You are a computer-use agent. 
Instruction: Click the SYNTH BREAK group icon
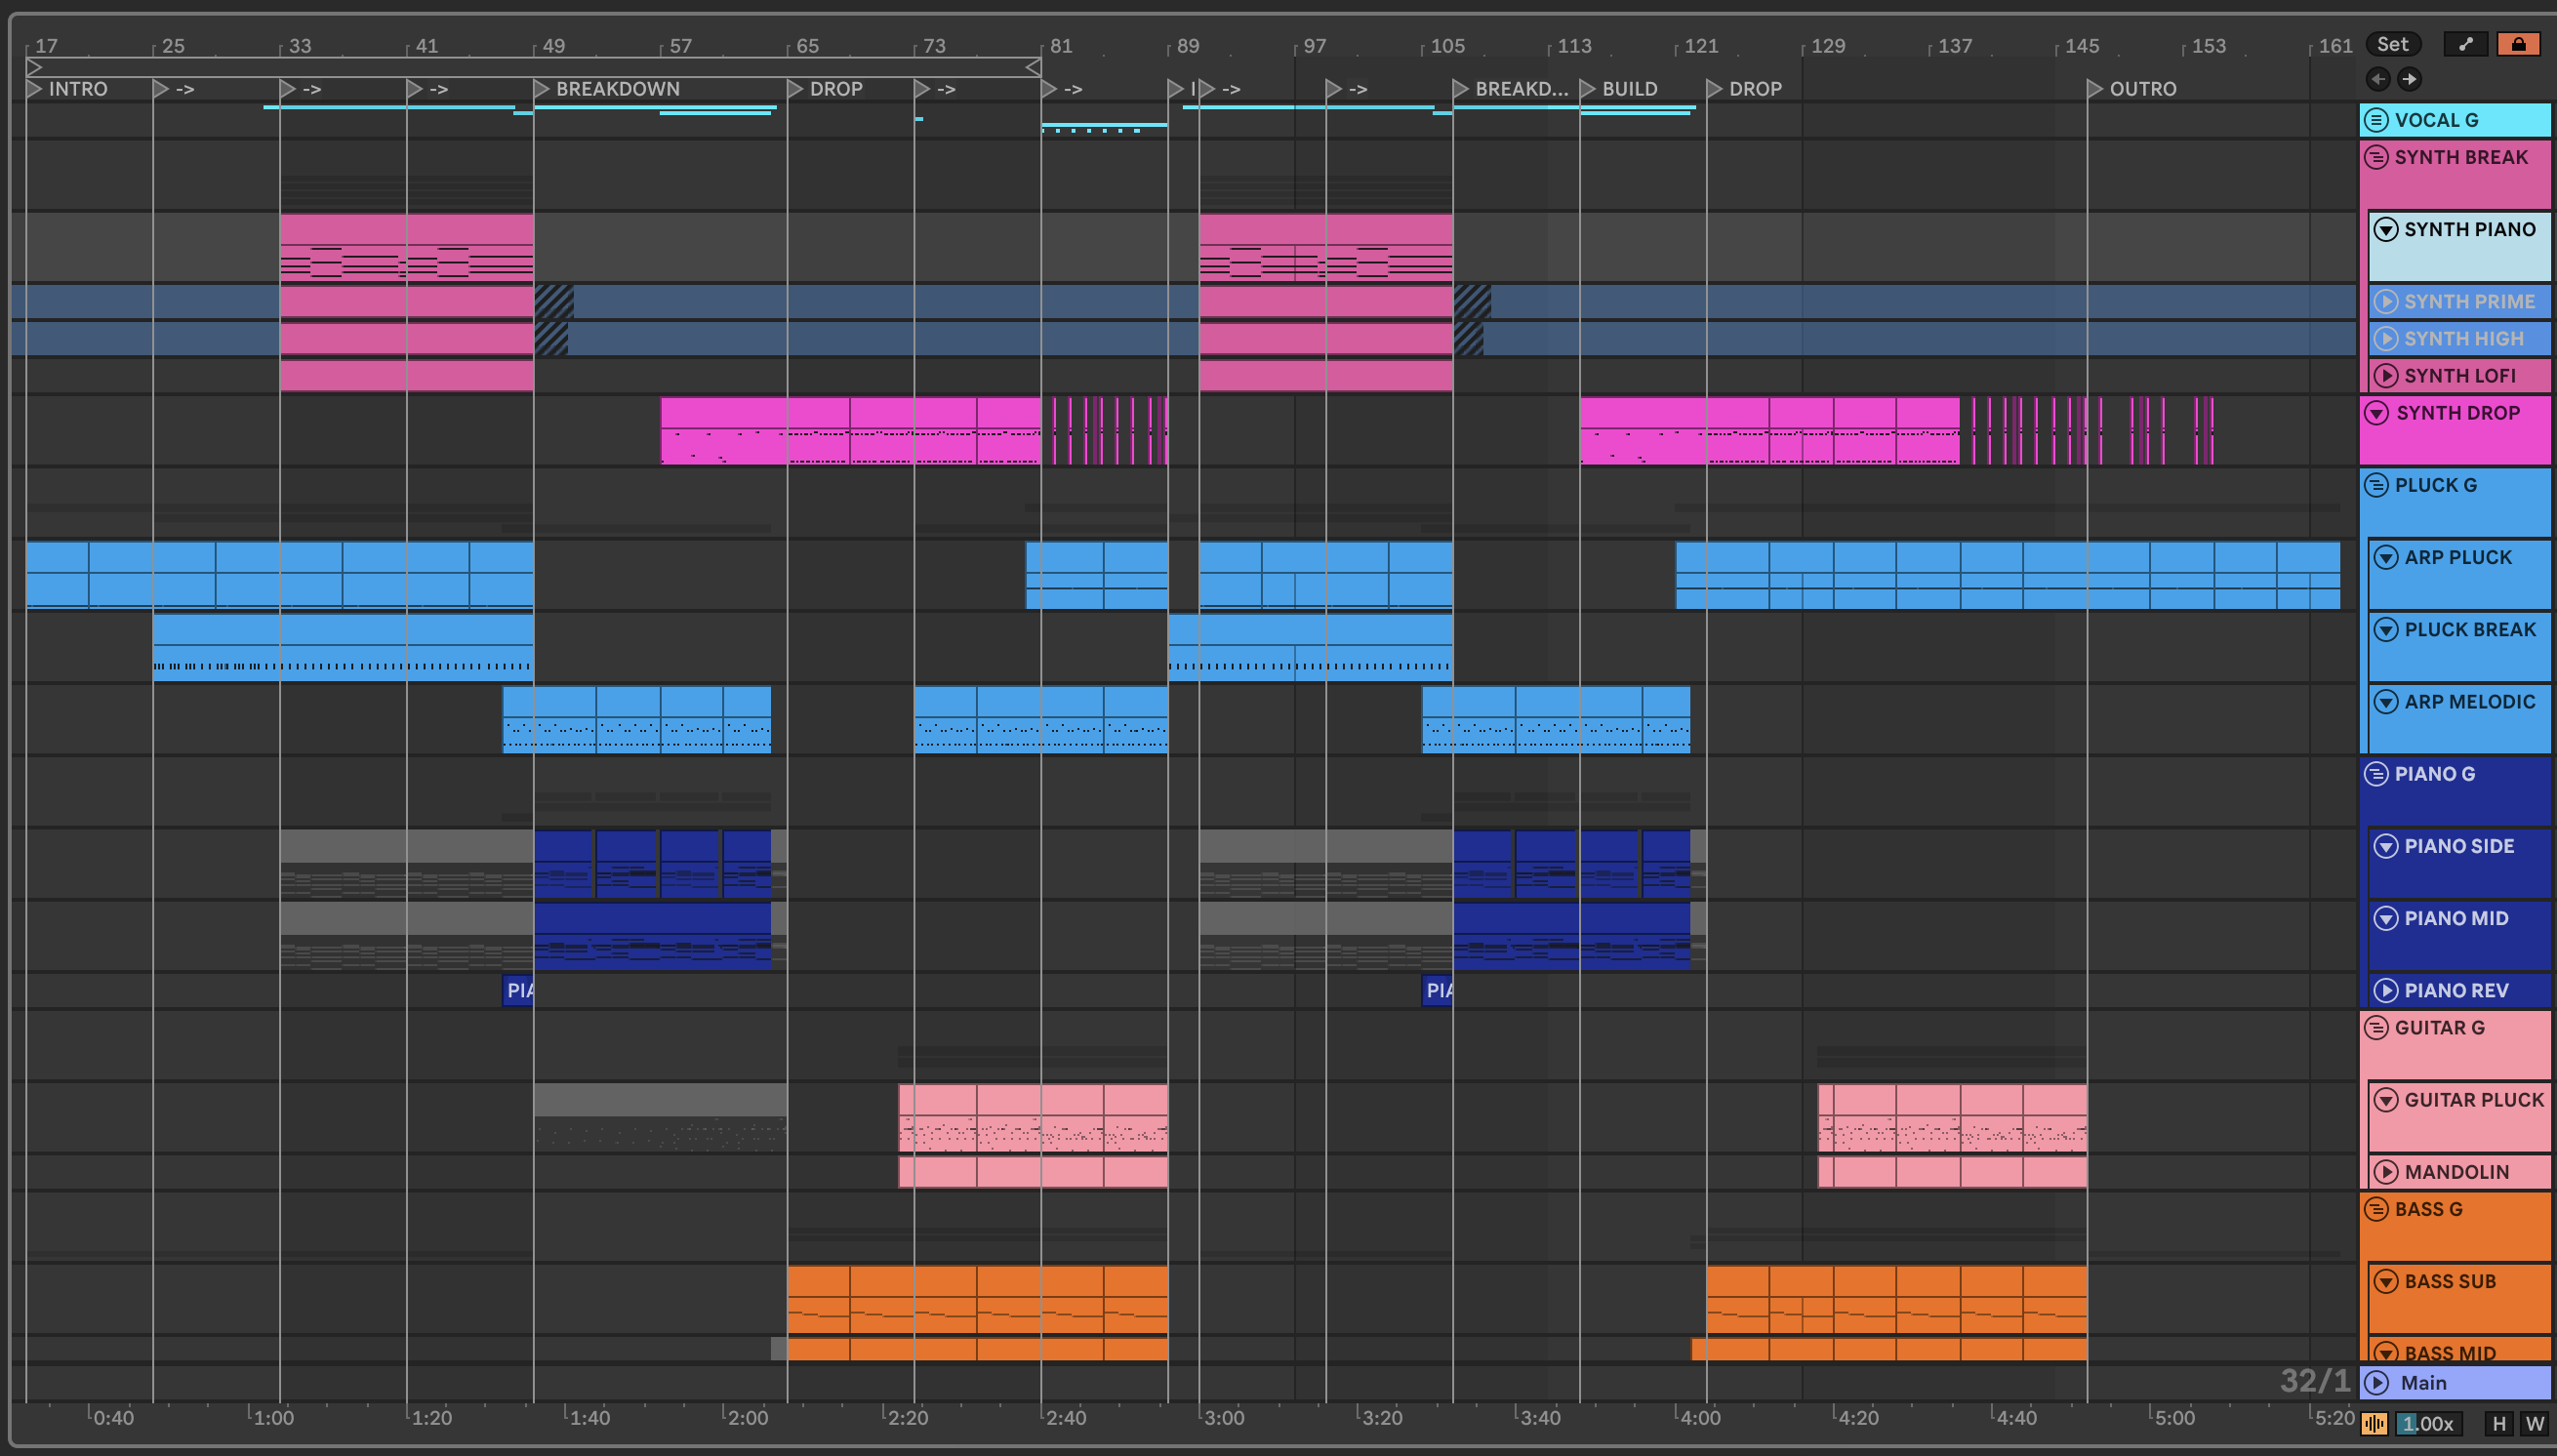(2377, 157)
